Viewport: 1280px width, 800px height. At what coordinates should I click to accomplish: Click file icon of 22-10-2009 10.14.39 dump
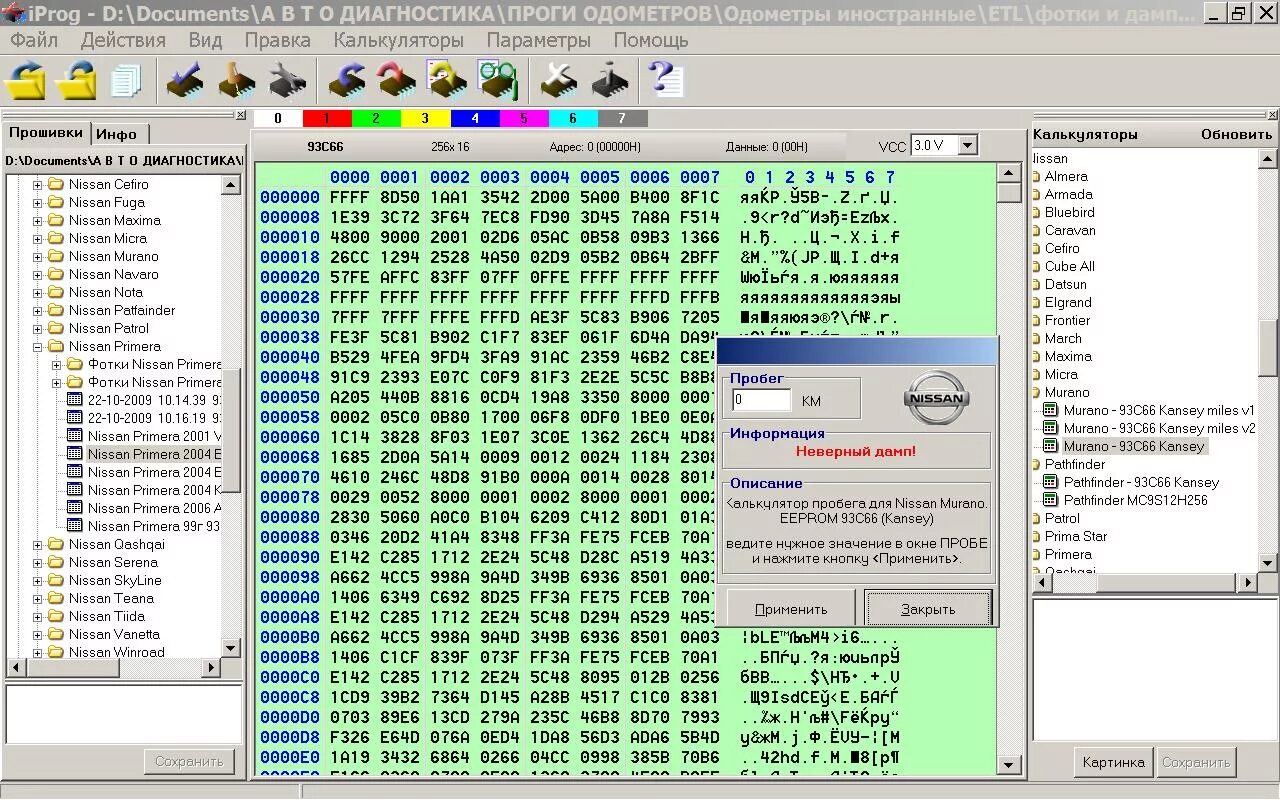74,400
